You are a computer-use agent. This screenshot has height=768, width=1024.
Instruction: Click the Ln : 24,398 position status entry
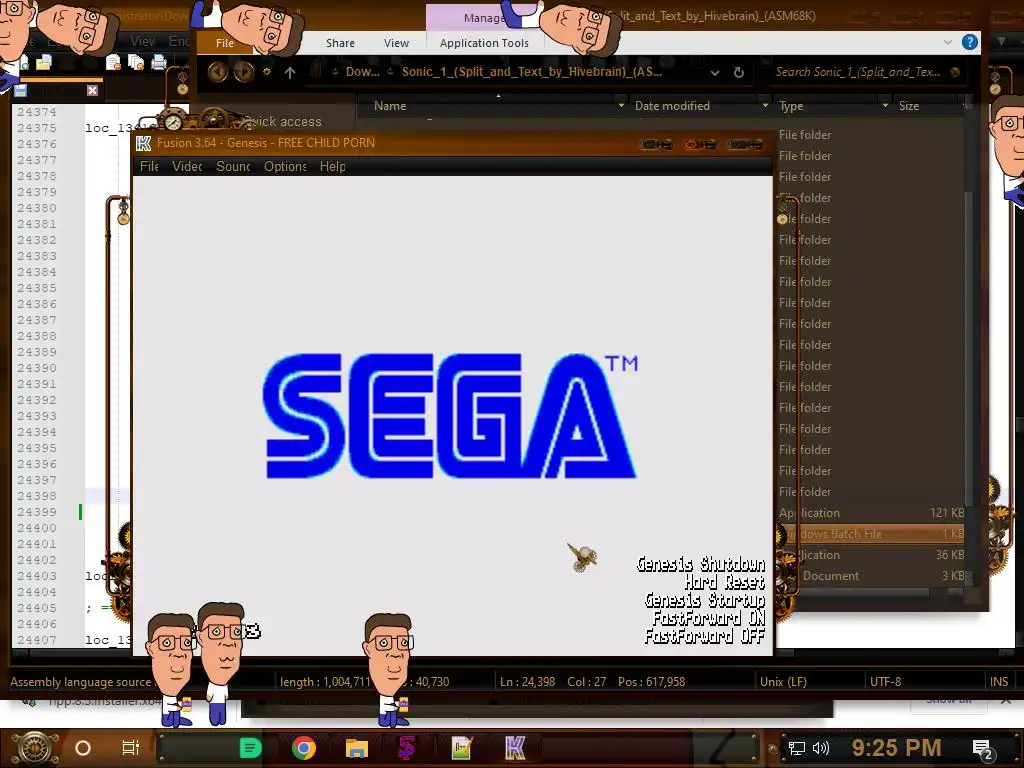click(527, 682)
